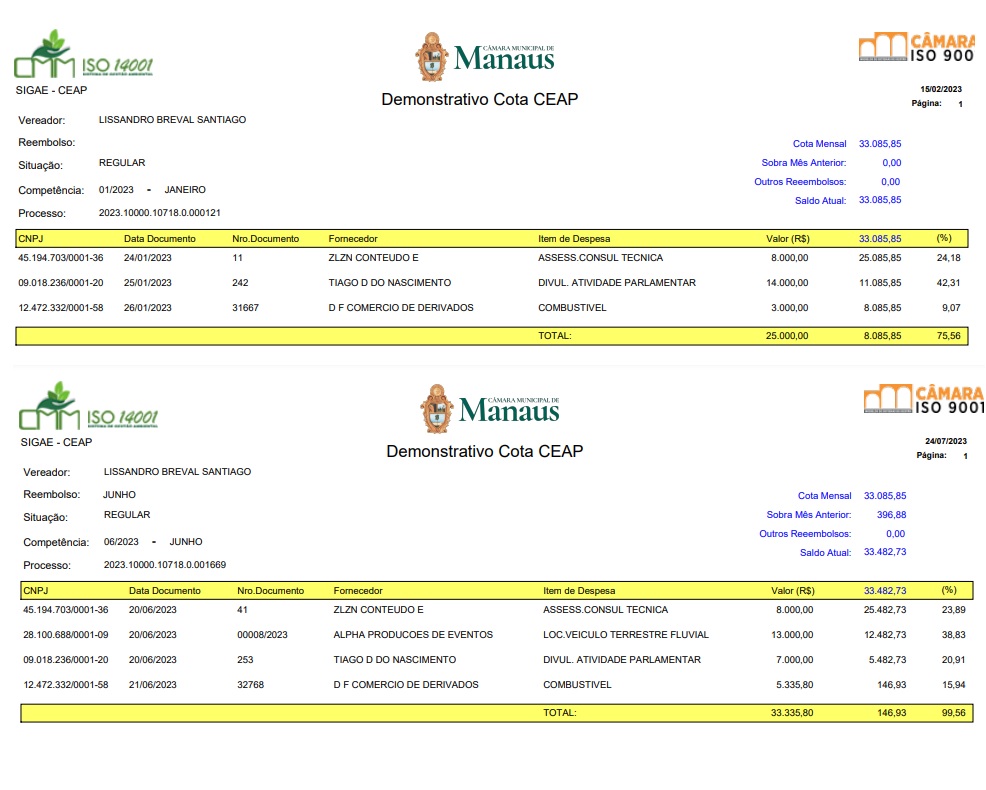Viewport: 986px width, 790px height.
Task: Click the month name JANEIRO
Action: (185, 190)
